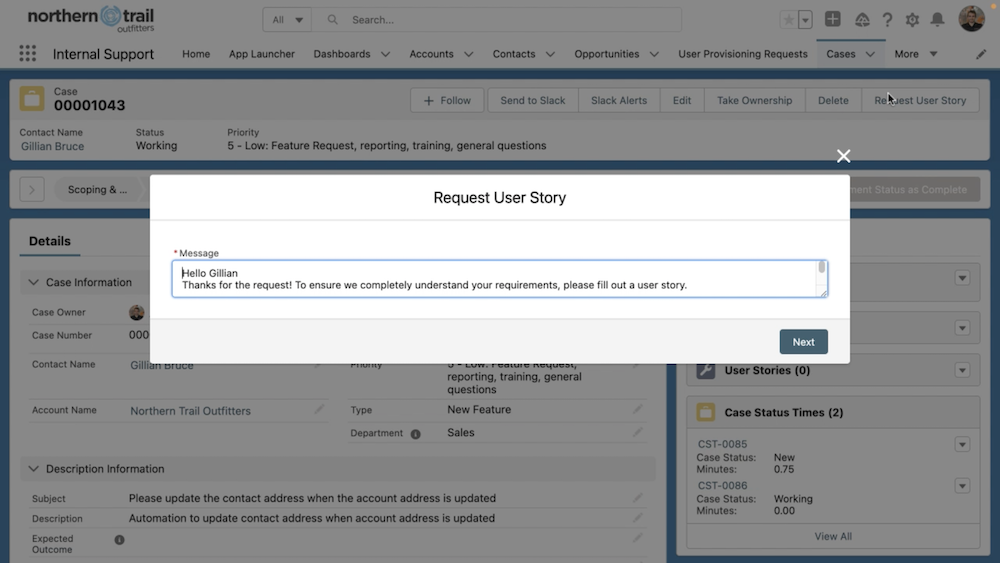
Task: Open Northern Trail Outfitters account link
Action: point(190,411)
